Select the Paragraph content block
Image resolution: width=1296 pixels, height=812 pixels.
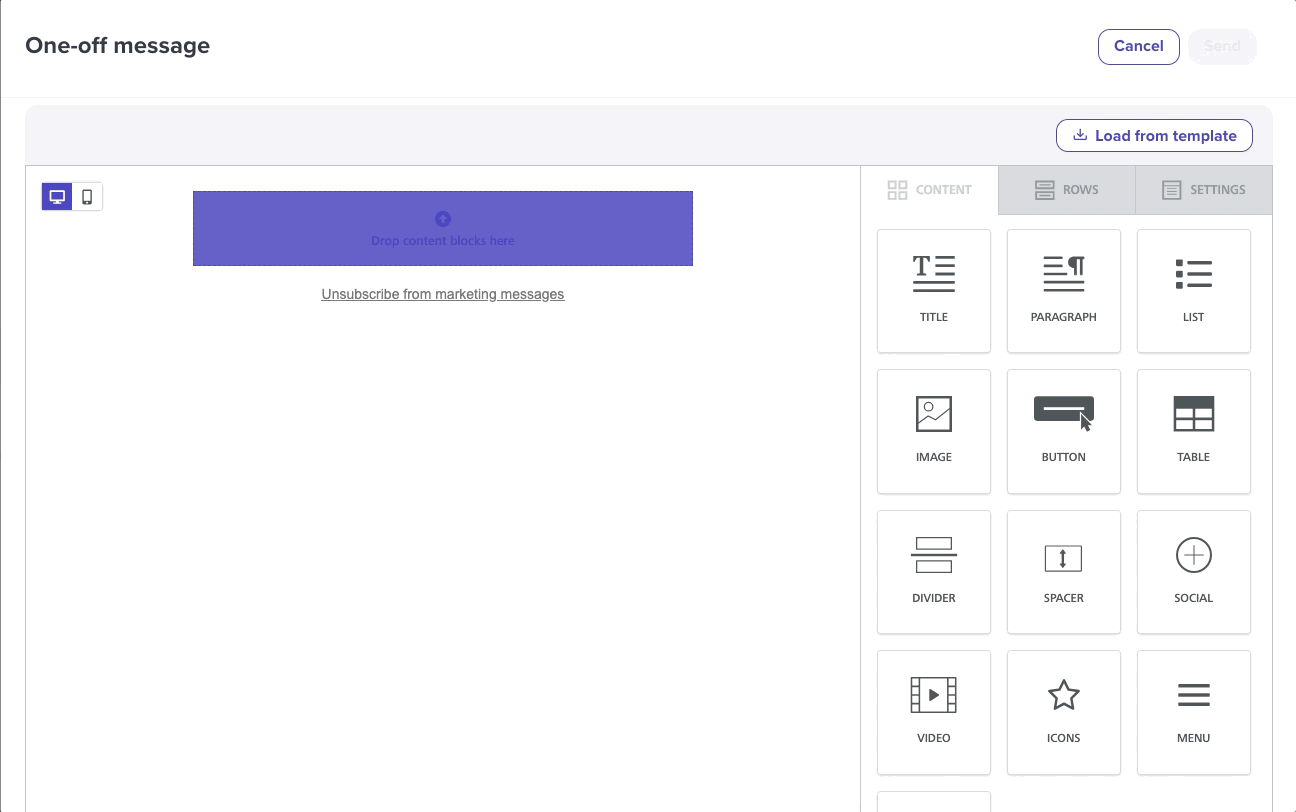1063,290
